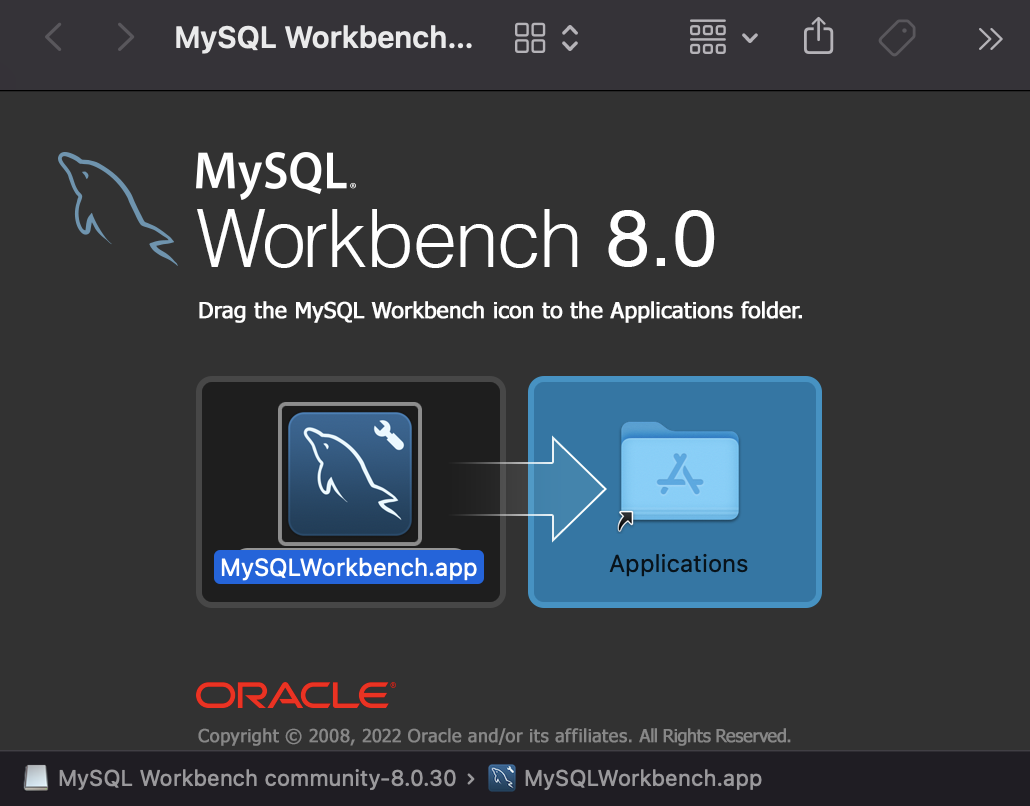1030x806 pixels.
Task: Click the disk image icon in path bar
Action: (x=36, y=778)
